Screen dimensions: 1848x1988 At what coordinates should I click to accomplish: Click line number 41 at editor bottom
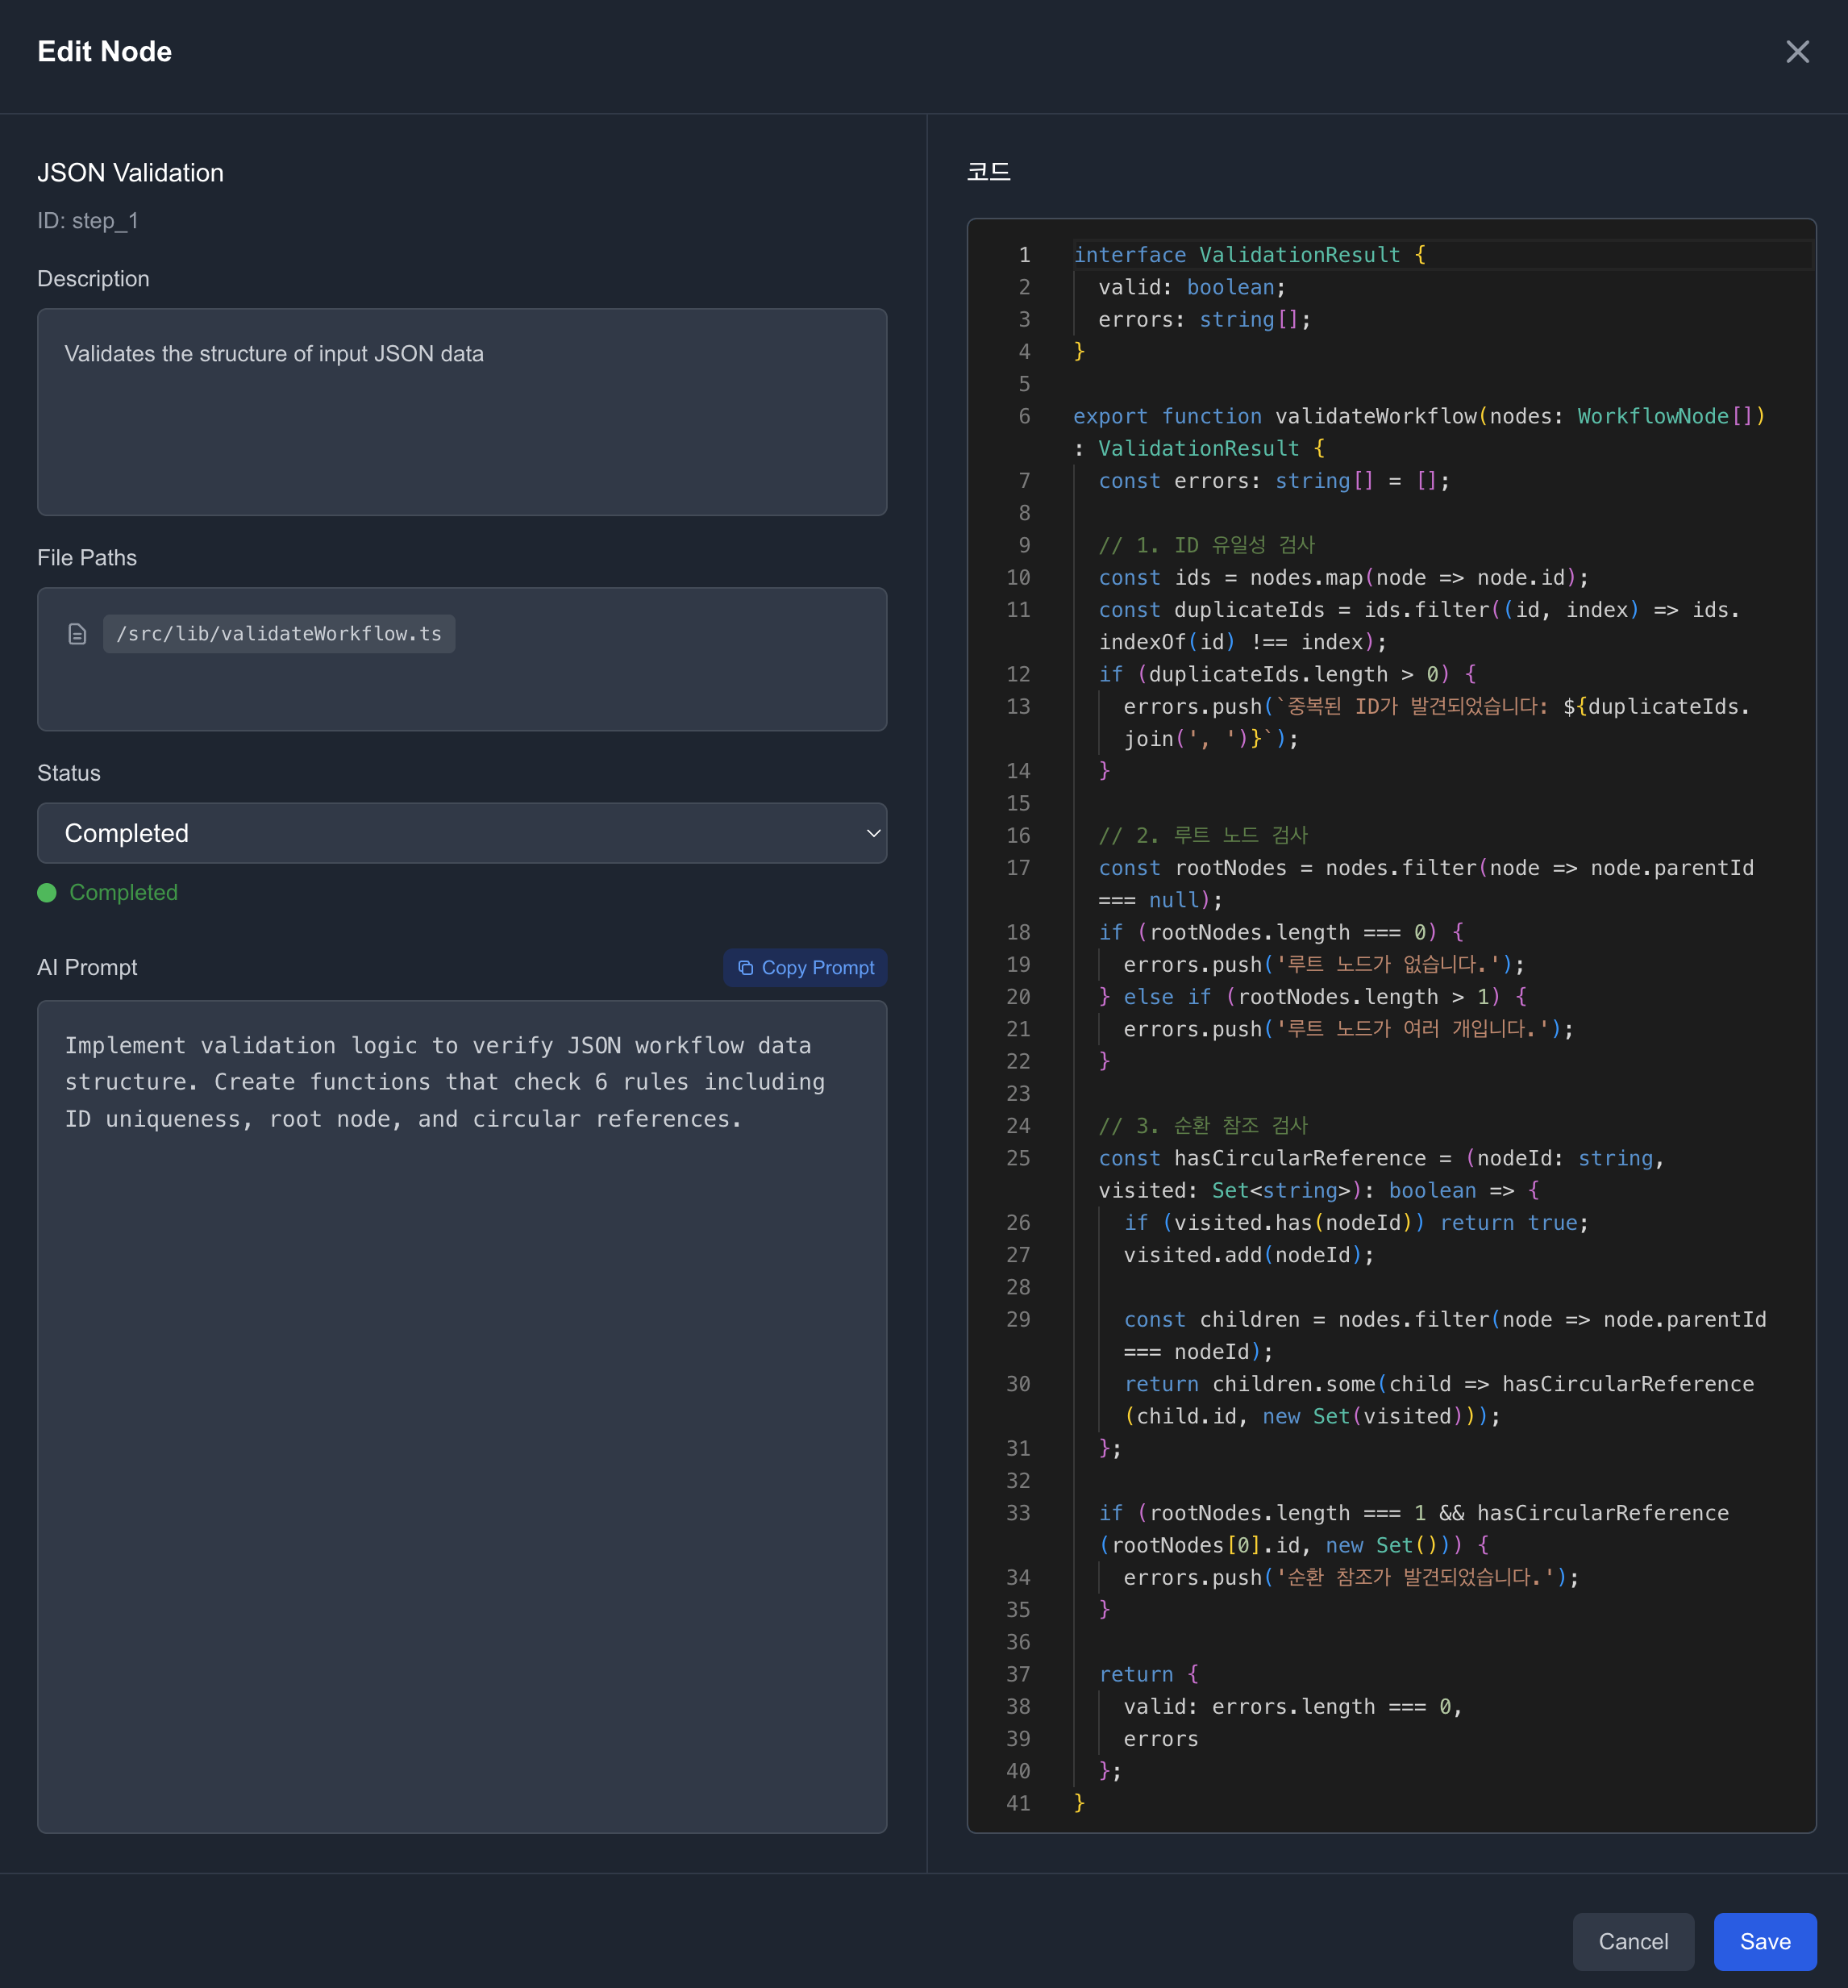(1018, 1803)
